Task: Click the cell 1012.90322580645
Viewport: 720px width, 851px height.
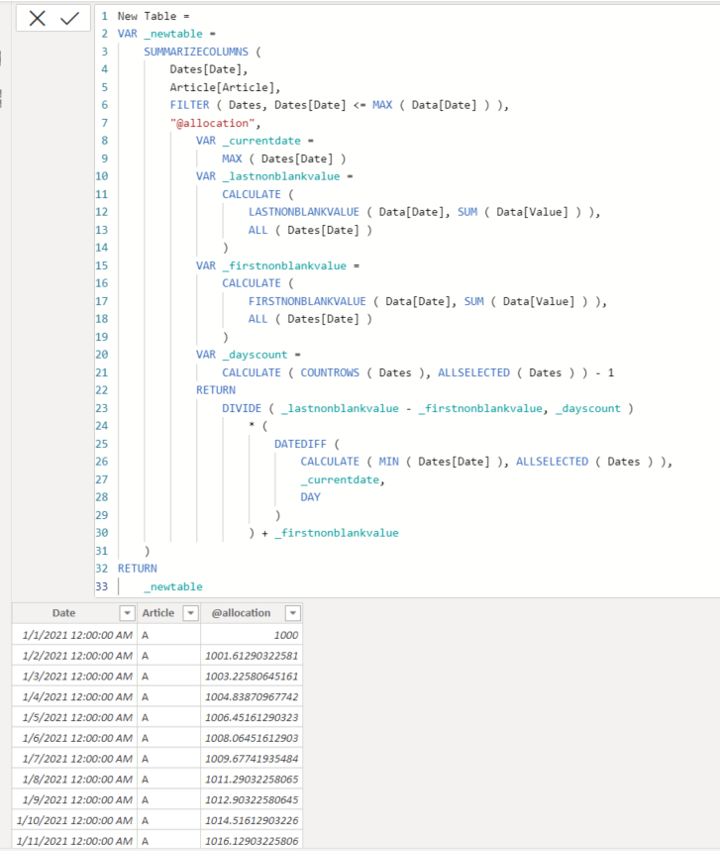Action: 251,800
